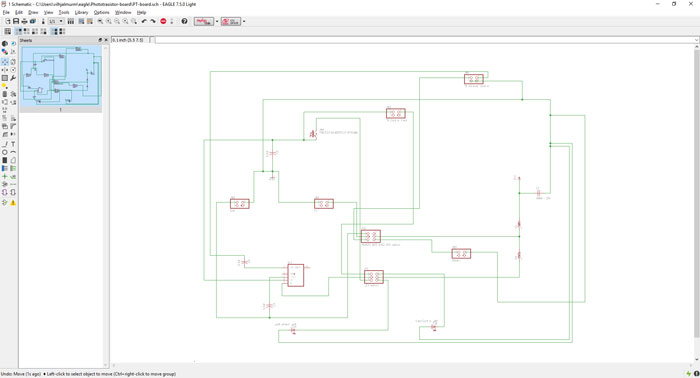This screenshot has height=378, width=700.
Task: Open the sheet selector 1/1 dropdown
Action: point(56,21)
